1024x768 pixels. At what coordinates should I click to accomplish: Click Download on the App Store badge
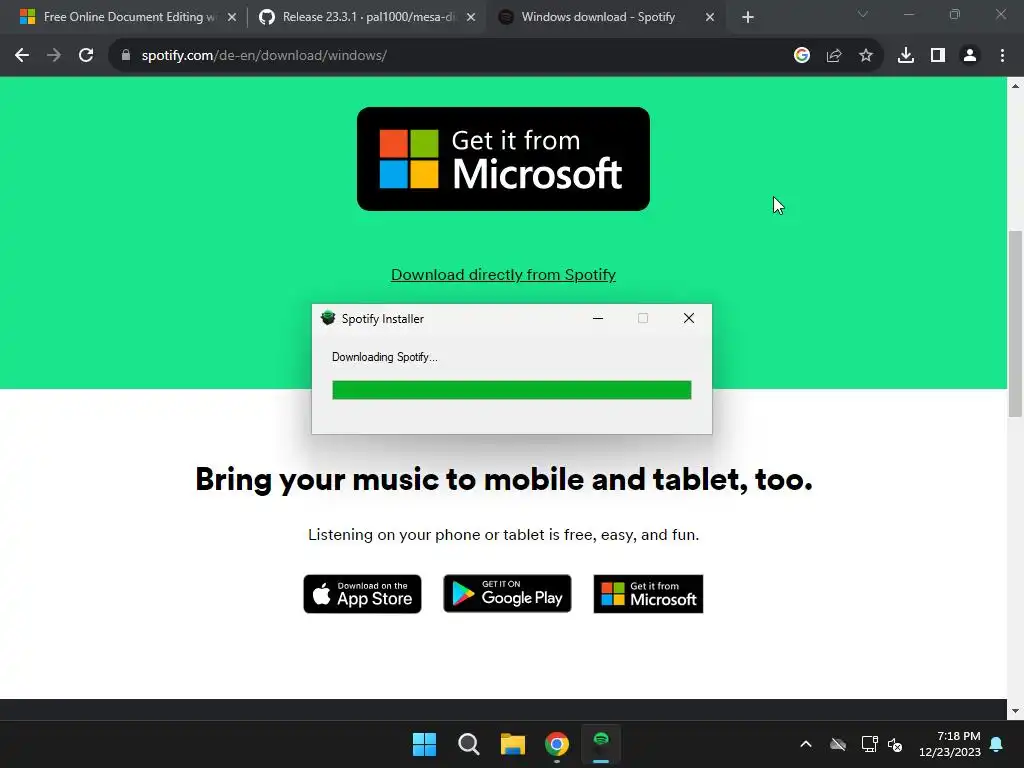click(x=362, y=594)
